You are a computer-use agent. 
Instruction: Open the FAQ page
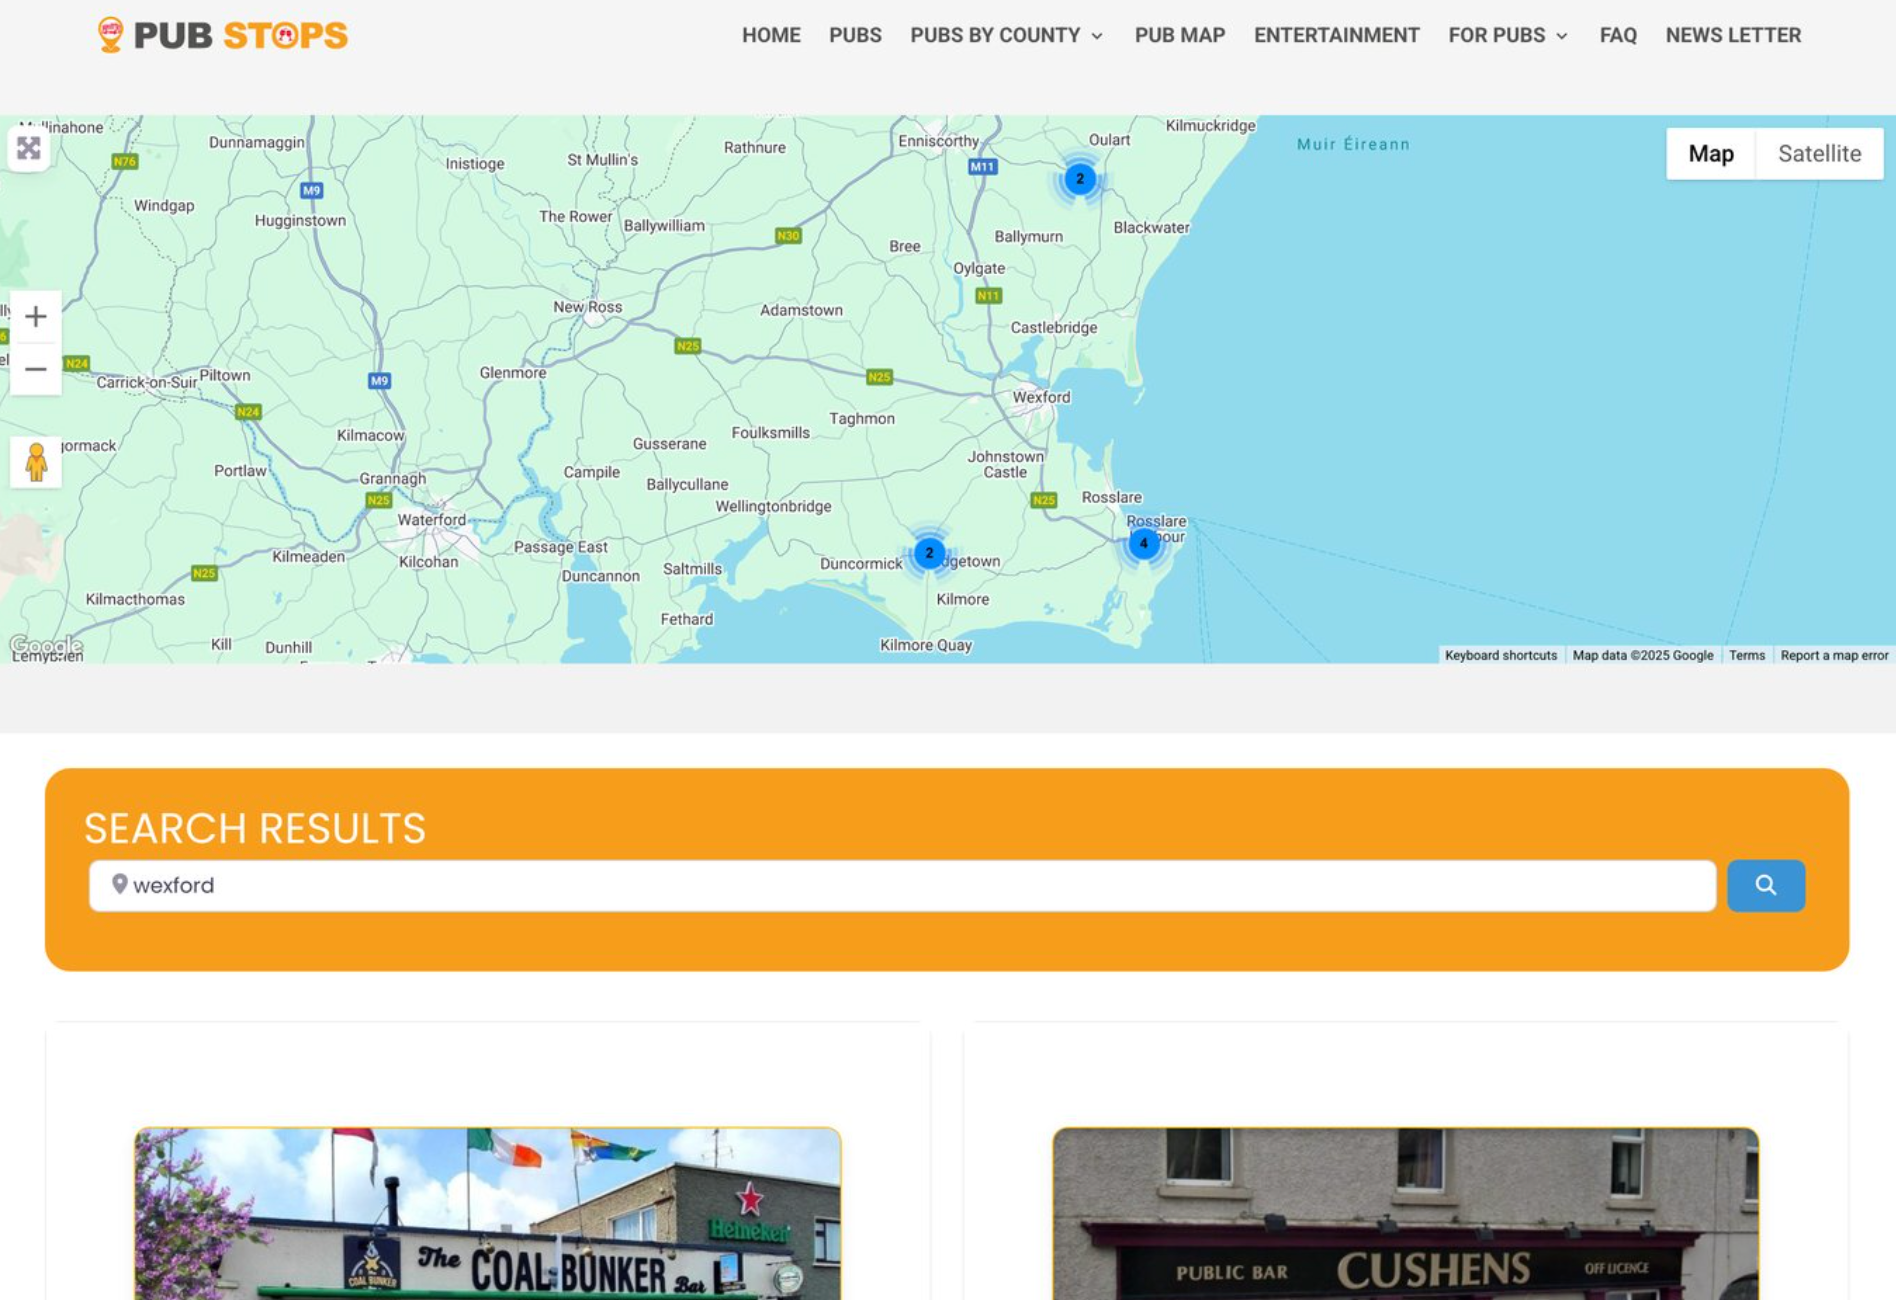1618,35
